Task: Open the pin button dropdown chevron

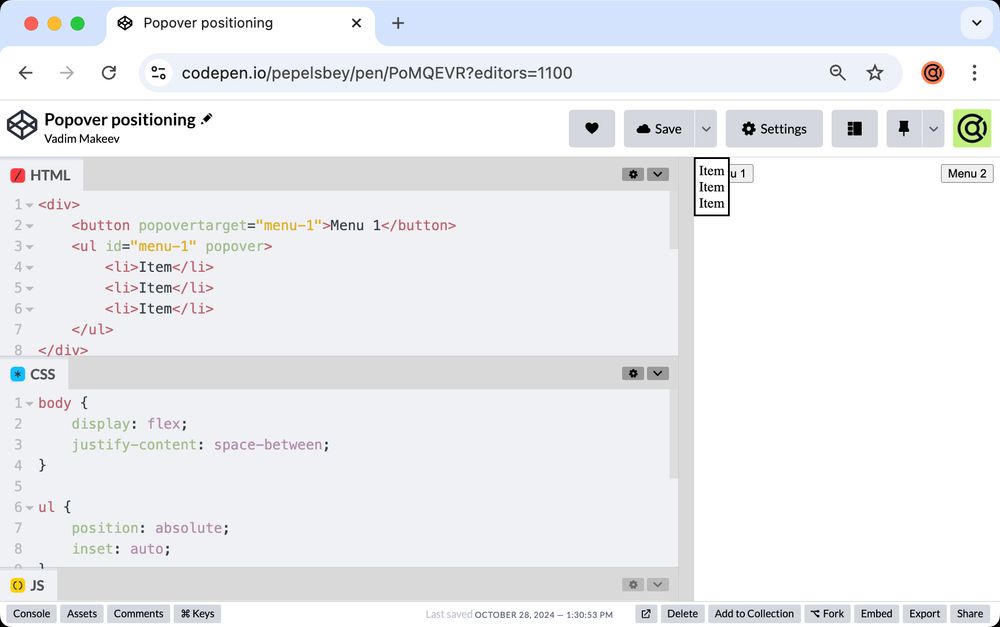Action: 932,128
